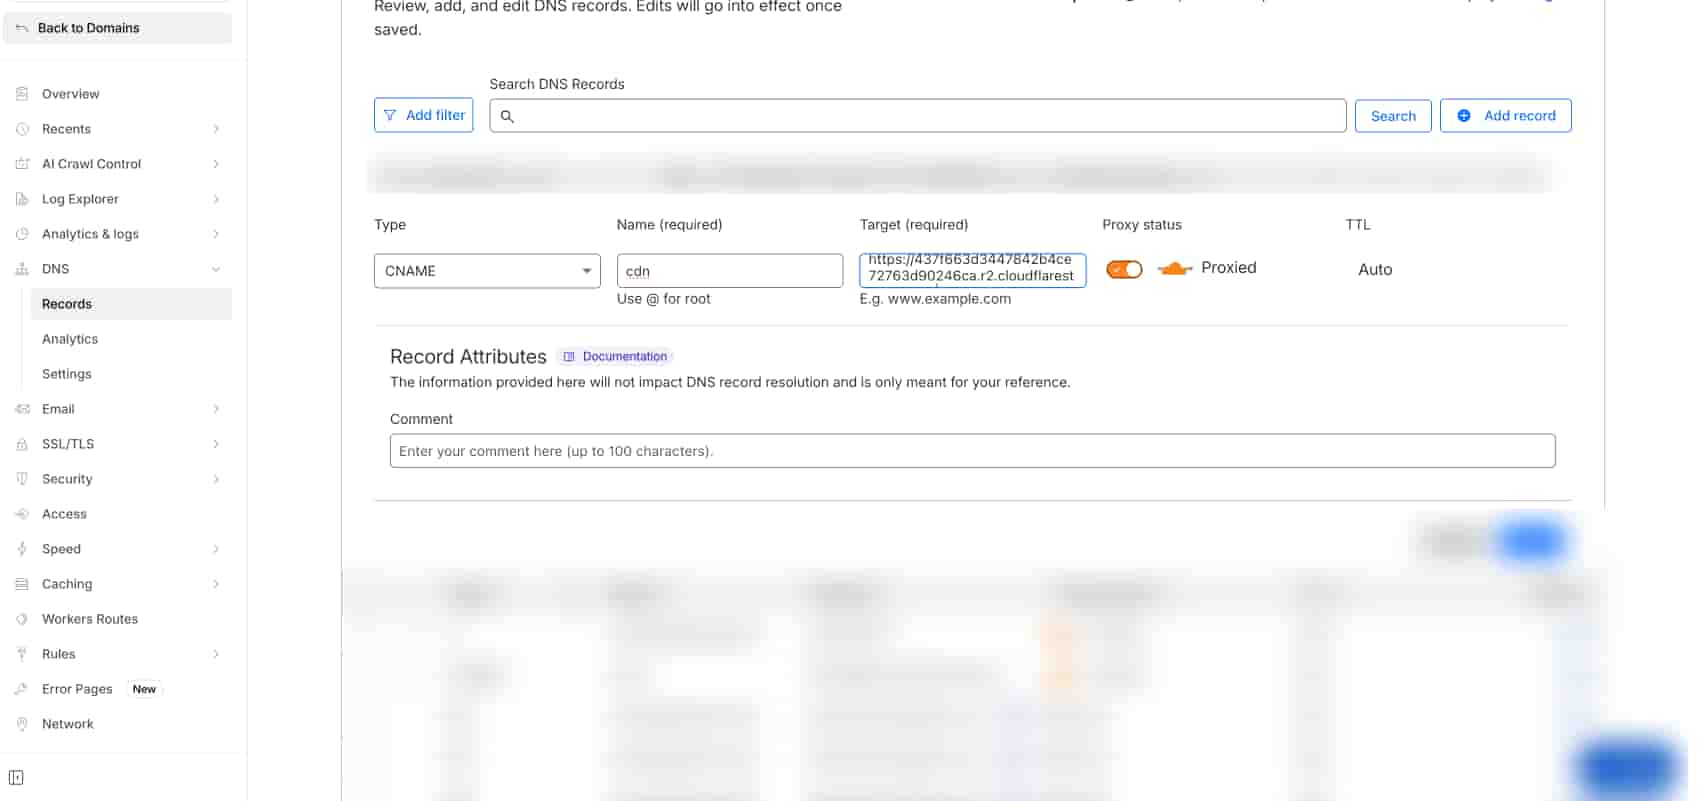
Task: Click the Security shield icon
Action: click(22, 479)
